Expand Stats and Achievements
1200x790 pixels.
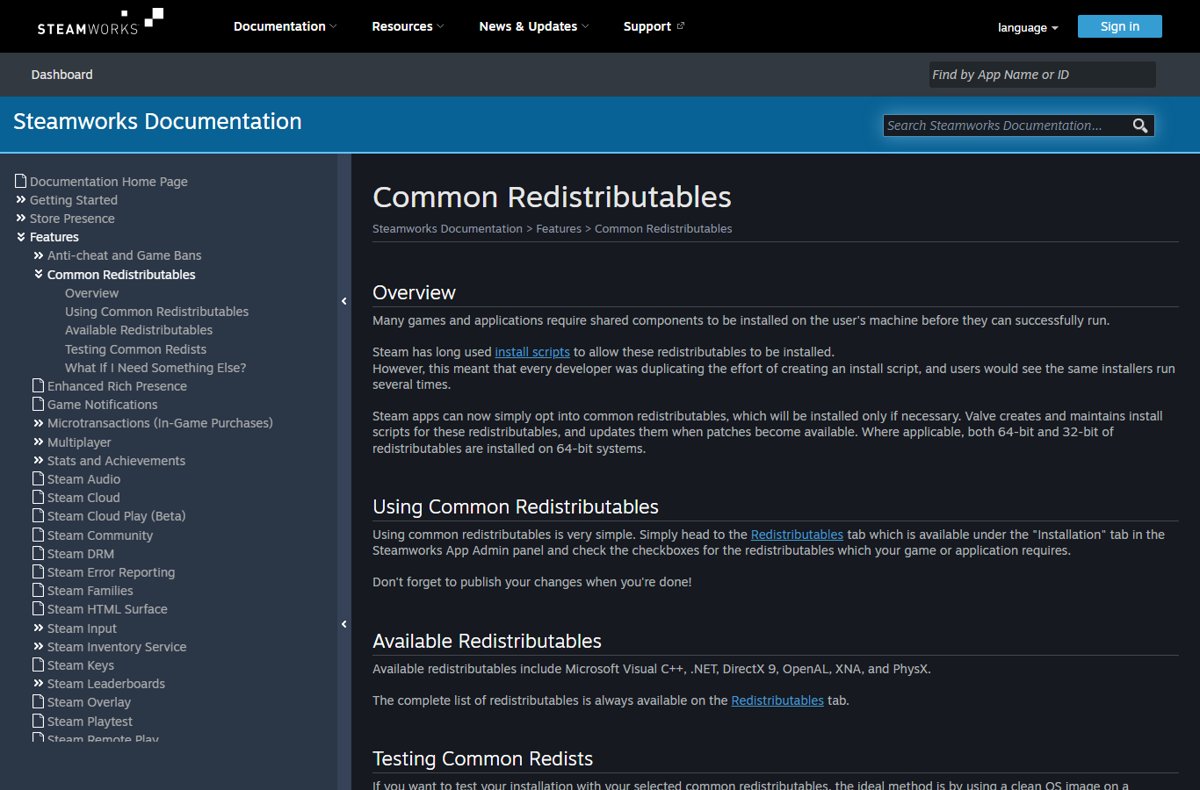[x=39, y=460]
